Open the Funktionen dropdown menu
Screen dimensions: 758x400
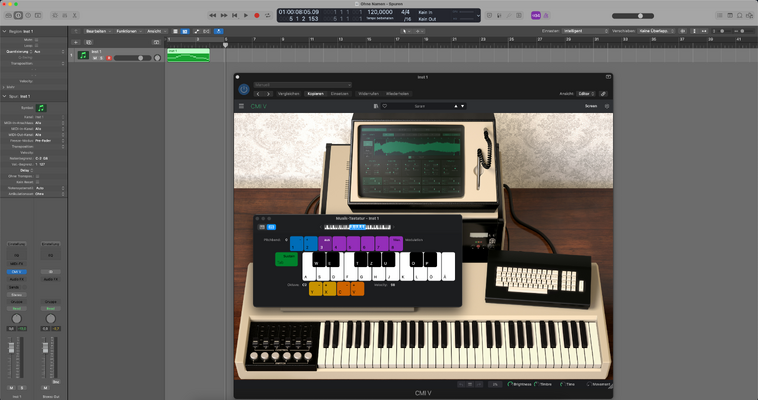tap(129, 31)
